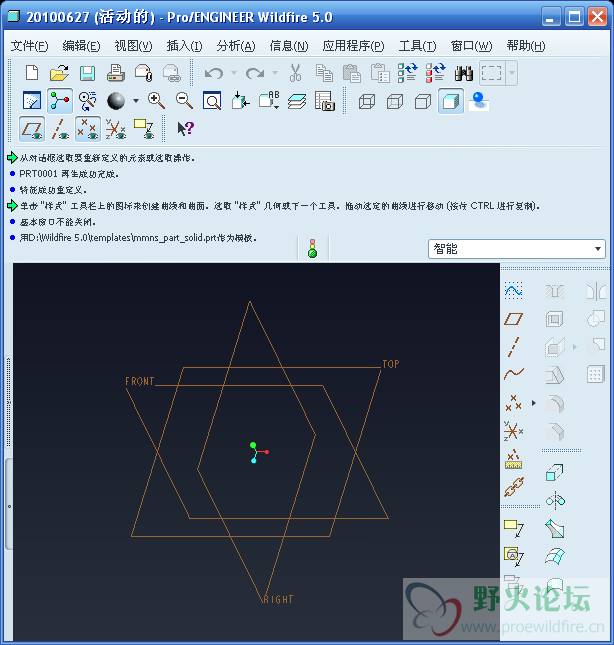This screenshot has width=614, height=645.
Task: Open an existing file via the folder icon
Action: tap(59, 73)
